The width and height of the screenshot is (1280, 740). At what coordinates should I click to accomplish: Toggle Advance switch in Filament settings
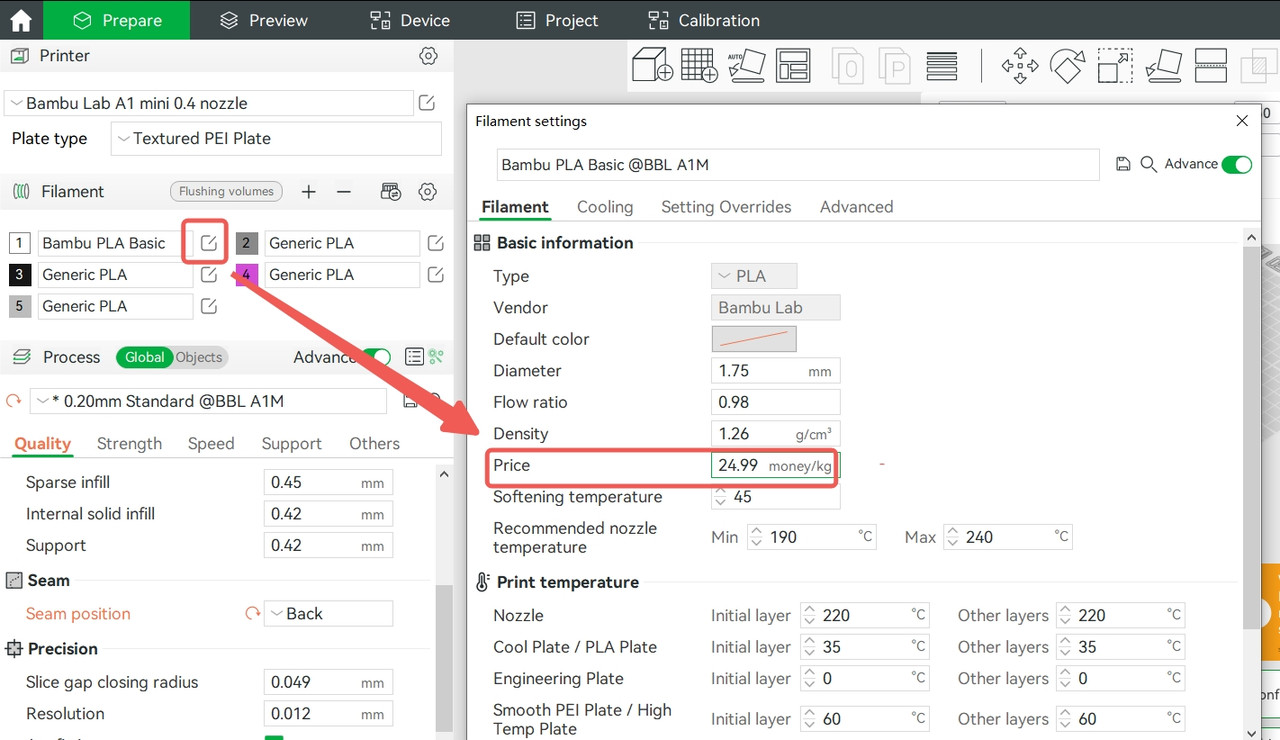[1237, 164]
